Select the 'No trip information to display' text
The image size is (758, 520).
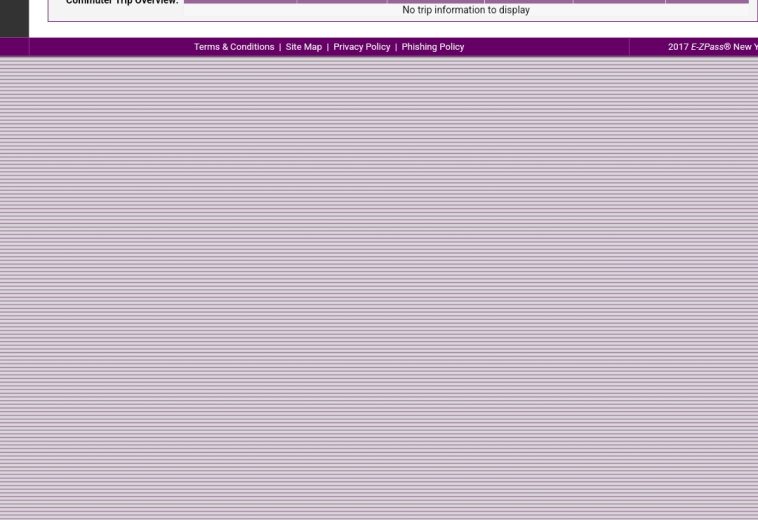(x=466, y=10)
